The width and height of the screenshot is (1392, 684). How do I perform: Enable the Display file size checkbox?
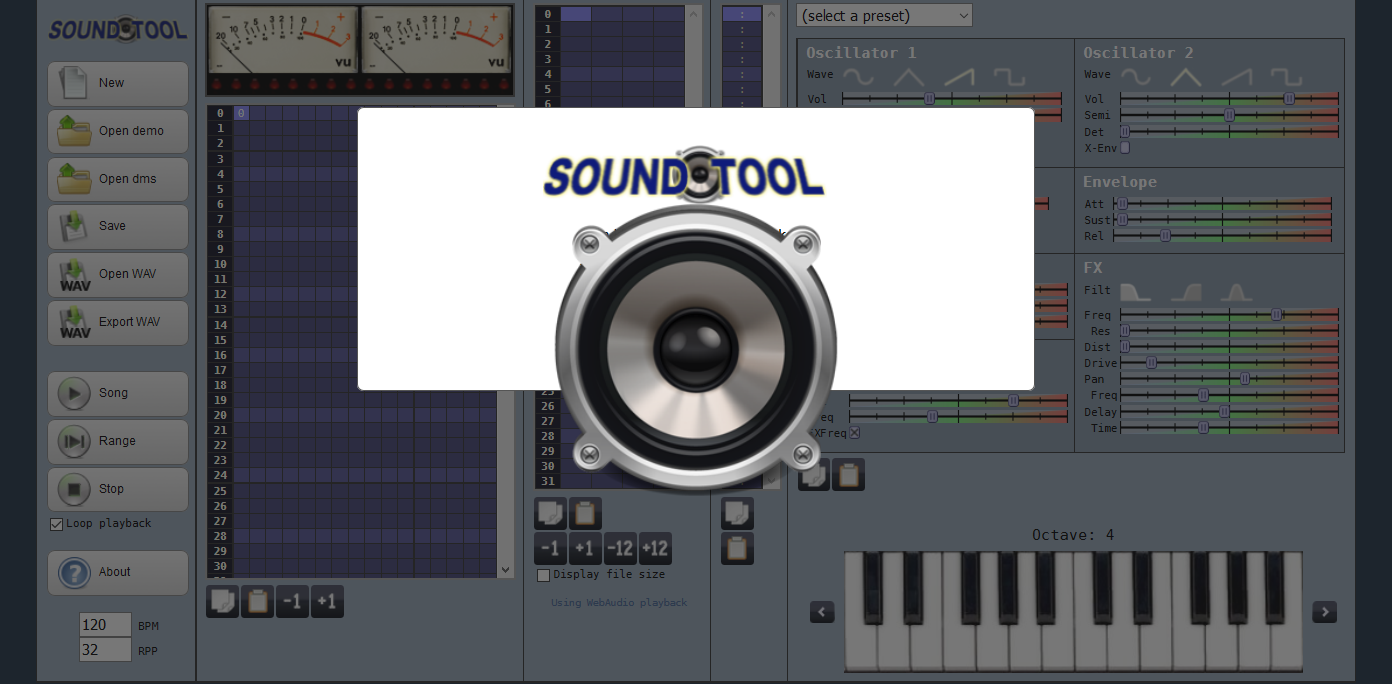click(x=543, y=575)
